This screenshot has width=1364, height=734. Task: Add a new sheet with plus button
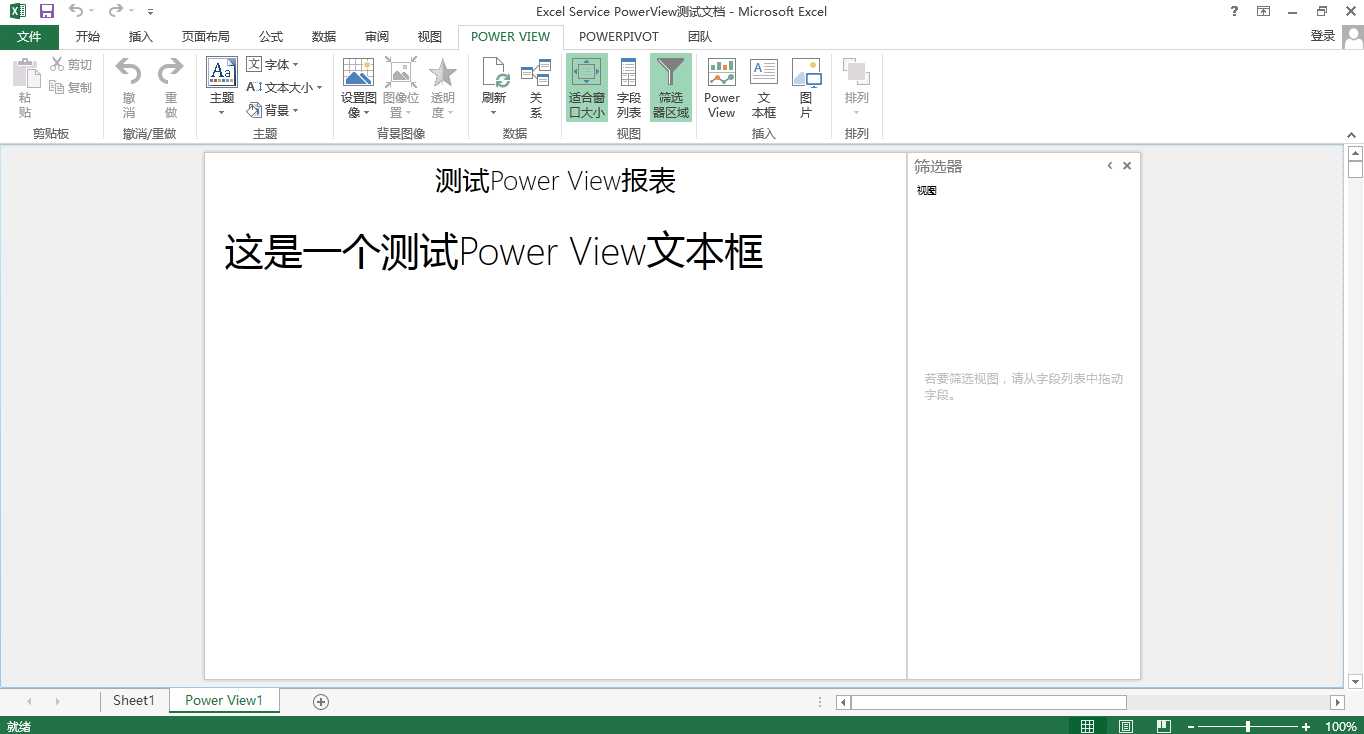[x=321, y=702]
